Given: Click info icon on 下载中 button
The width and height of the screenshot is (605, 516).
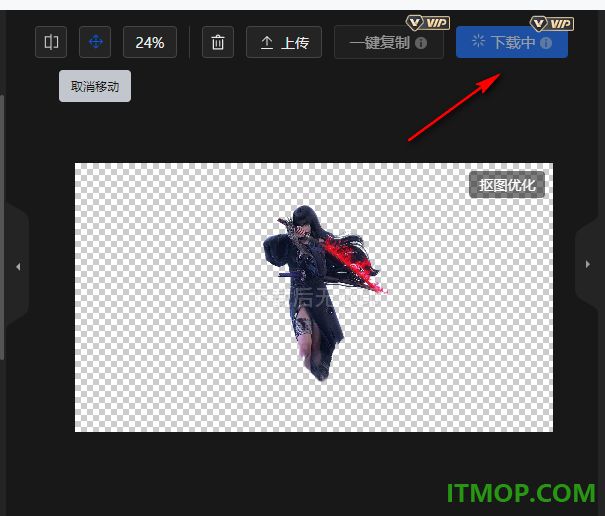Looking at the screenshot, I should [546, 43].
